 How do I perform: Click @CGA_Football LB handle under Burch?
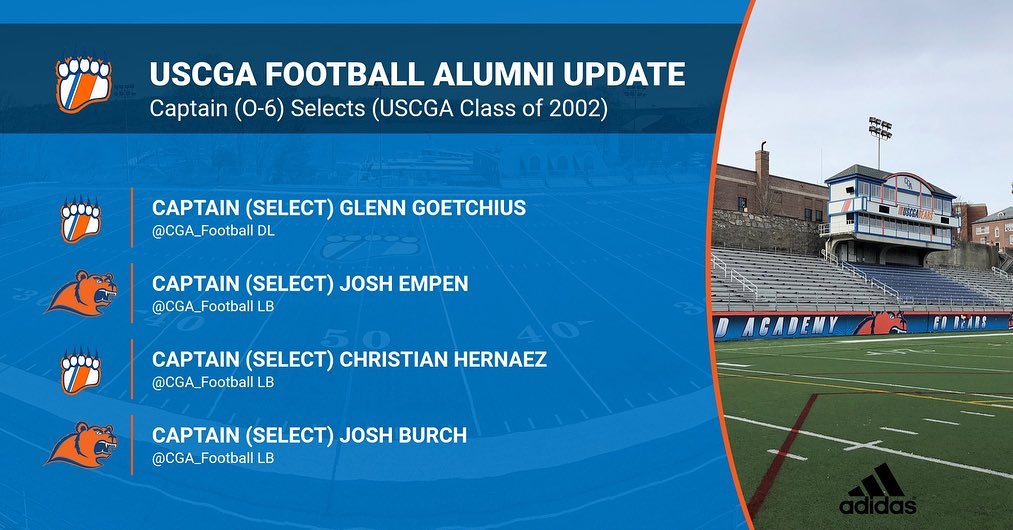[213, 458]
